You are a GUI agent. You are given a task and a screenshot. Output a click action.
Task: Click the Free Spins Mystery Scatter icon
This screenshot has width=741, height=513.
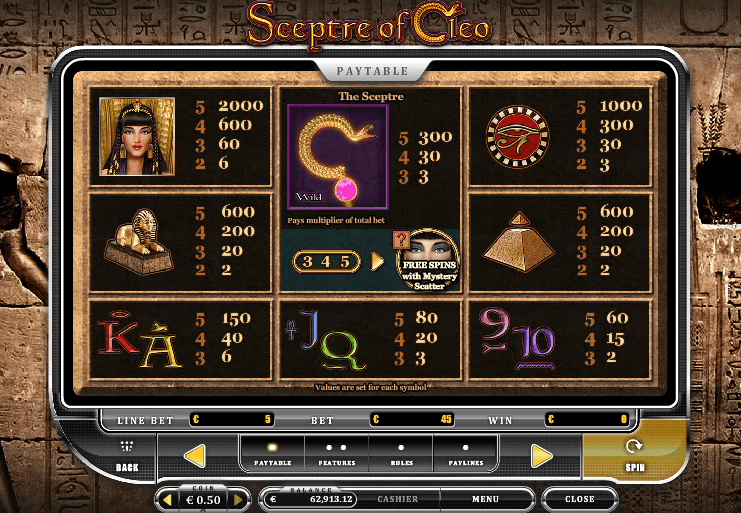tap(427, 260)
